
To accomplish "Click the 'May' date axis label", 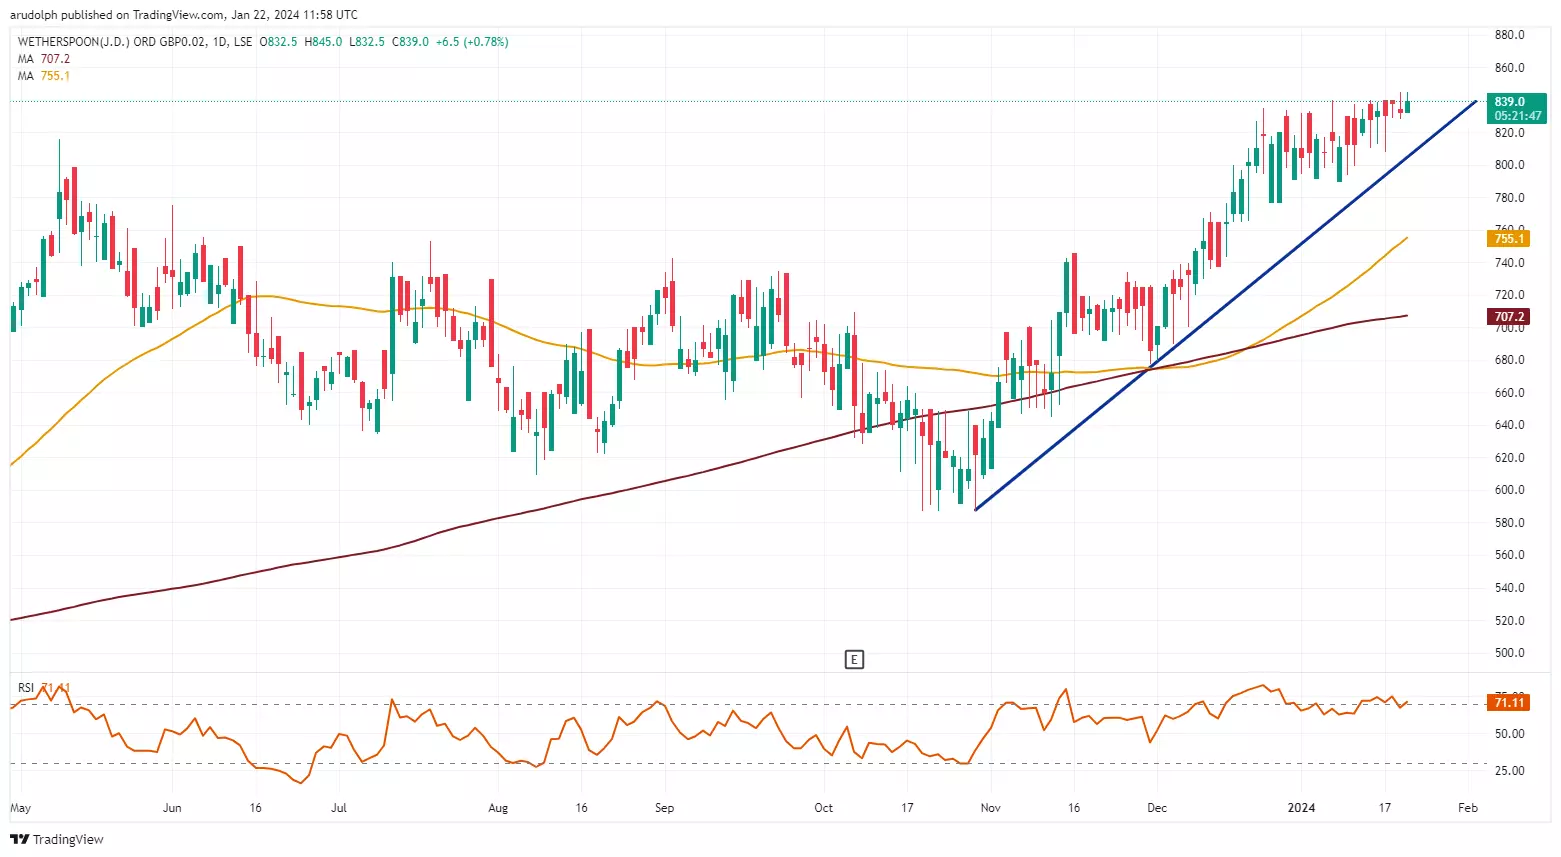I will (20, 808).
